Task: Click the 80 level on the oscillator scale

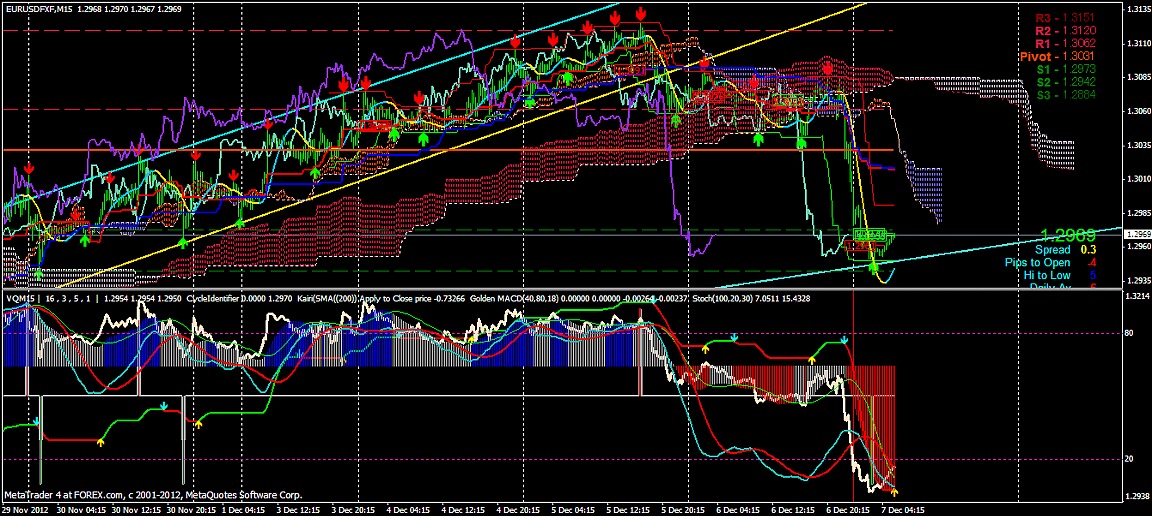Action: 1131,333
